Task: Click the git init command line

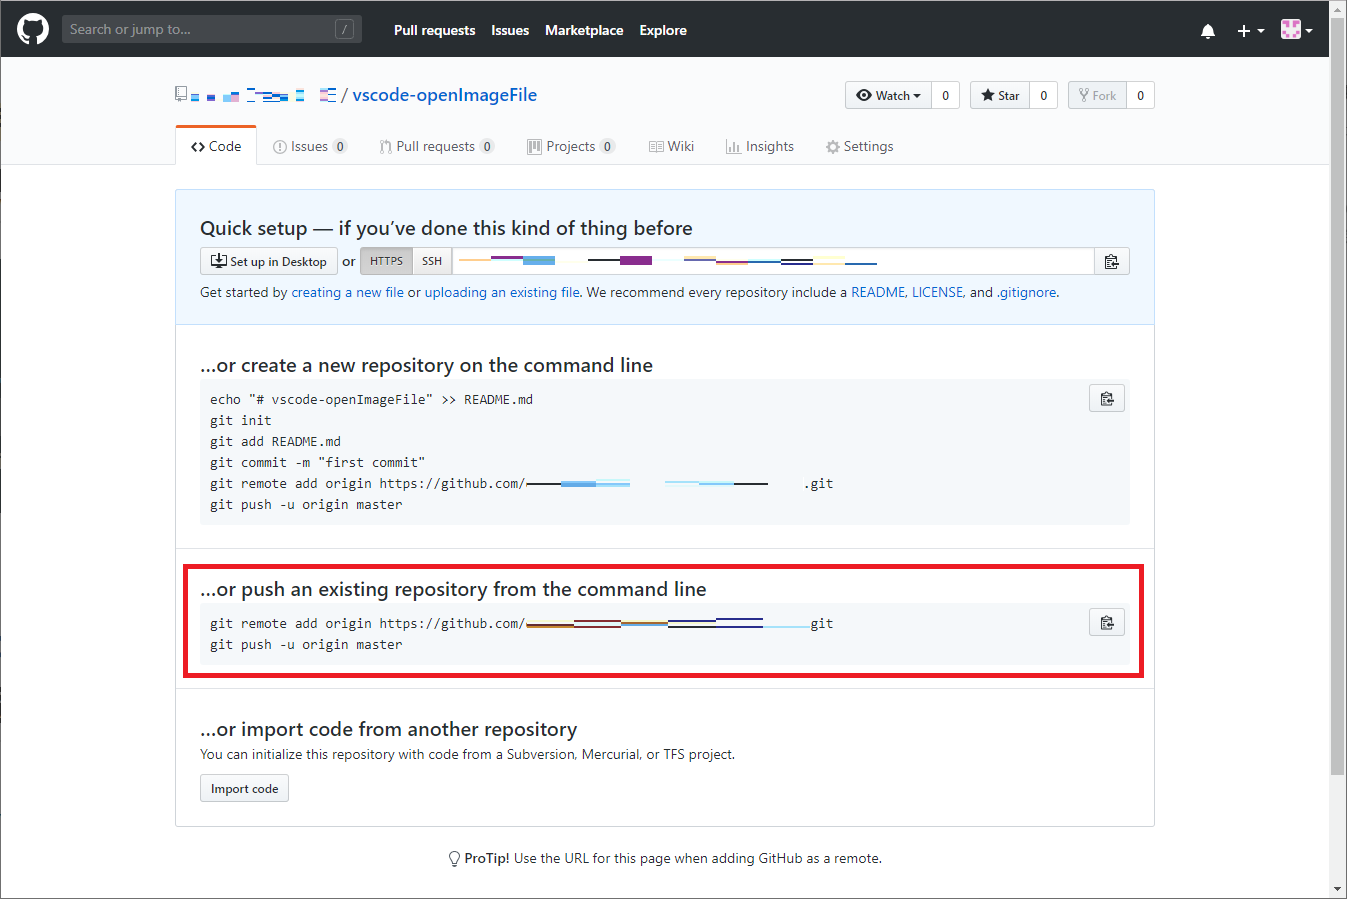Action: click(x=241, y=420)
